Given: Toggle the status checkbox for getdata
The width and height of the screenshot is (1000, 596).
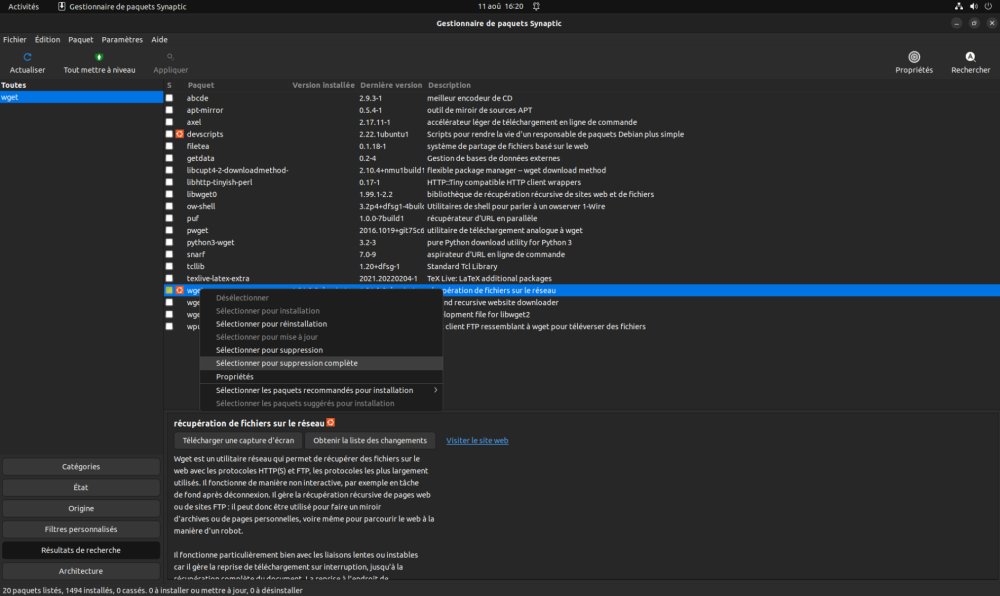Looking at the screenshot, I should pos(169,158).
